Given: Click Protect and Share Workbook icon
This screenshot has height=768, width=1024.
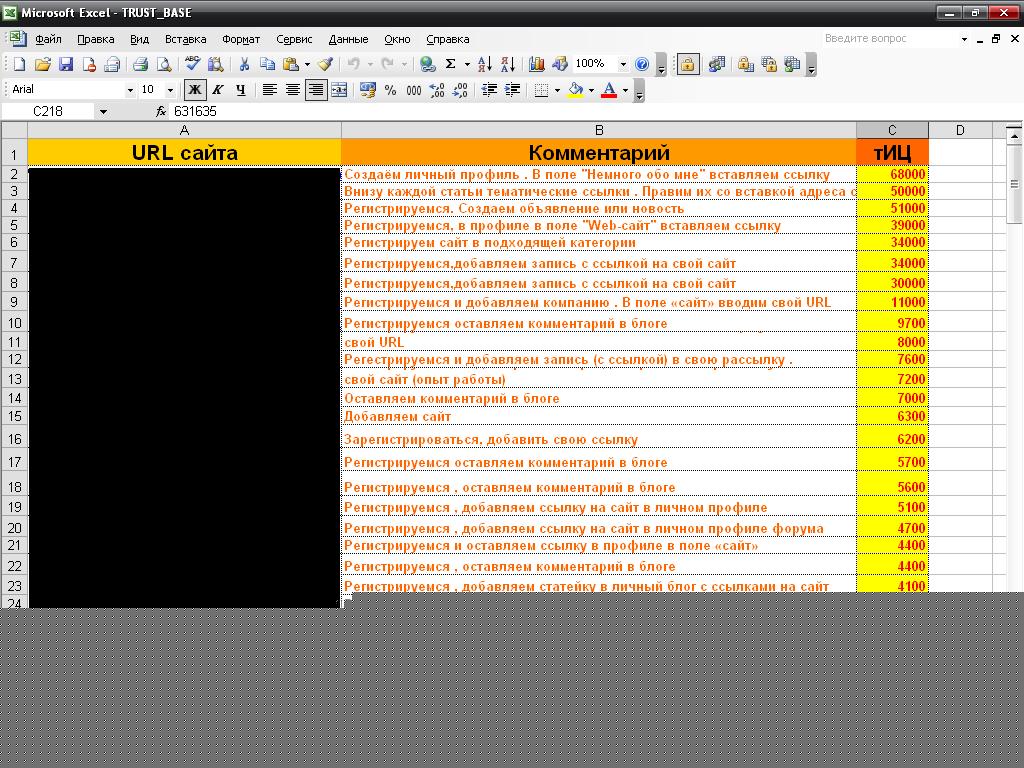Looking at the screenshot, I should coord(792,64).
